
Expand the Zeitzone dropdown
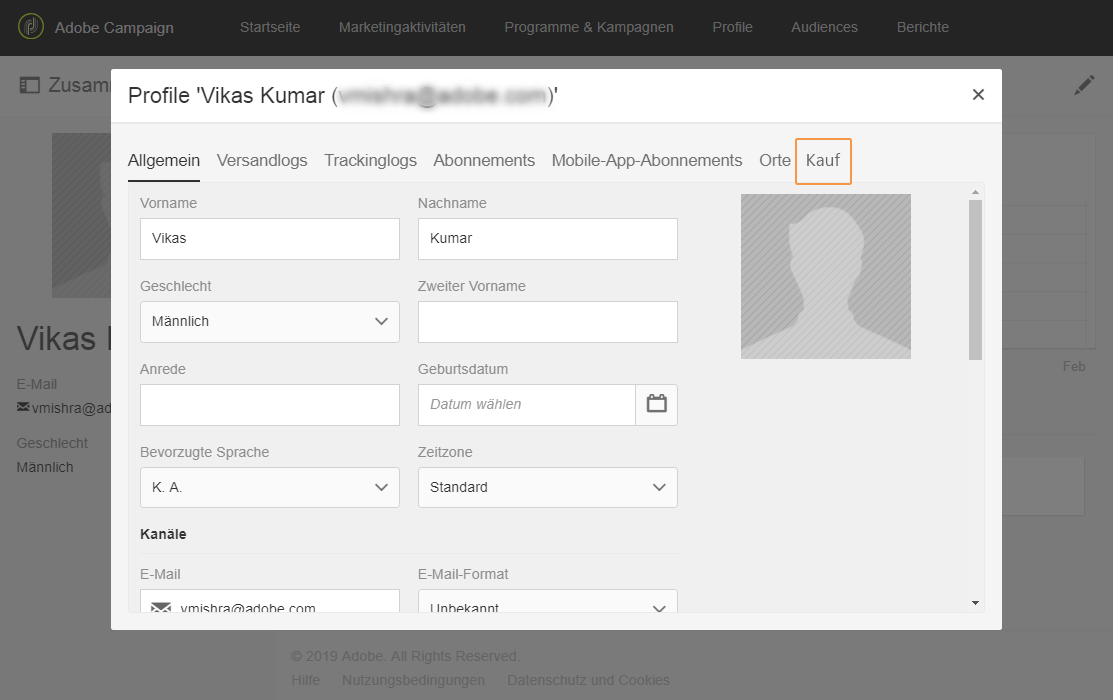658,487
